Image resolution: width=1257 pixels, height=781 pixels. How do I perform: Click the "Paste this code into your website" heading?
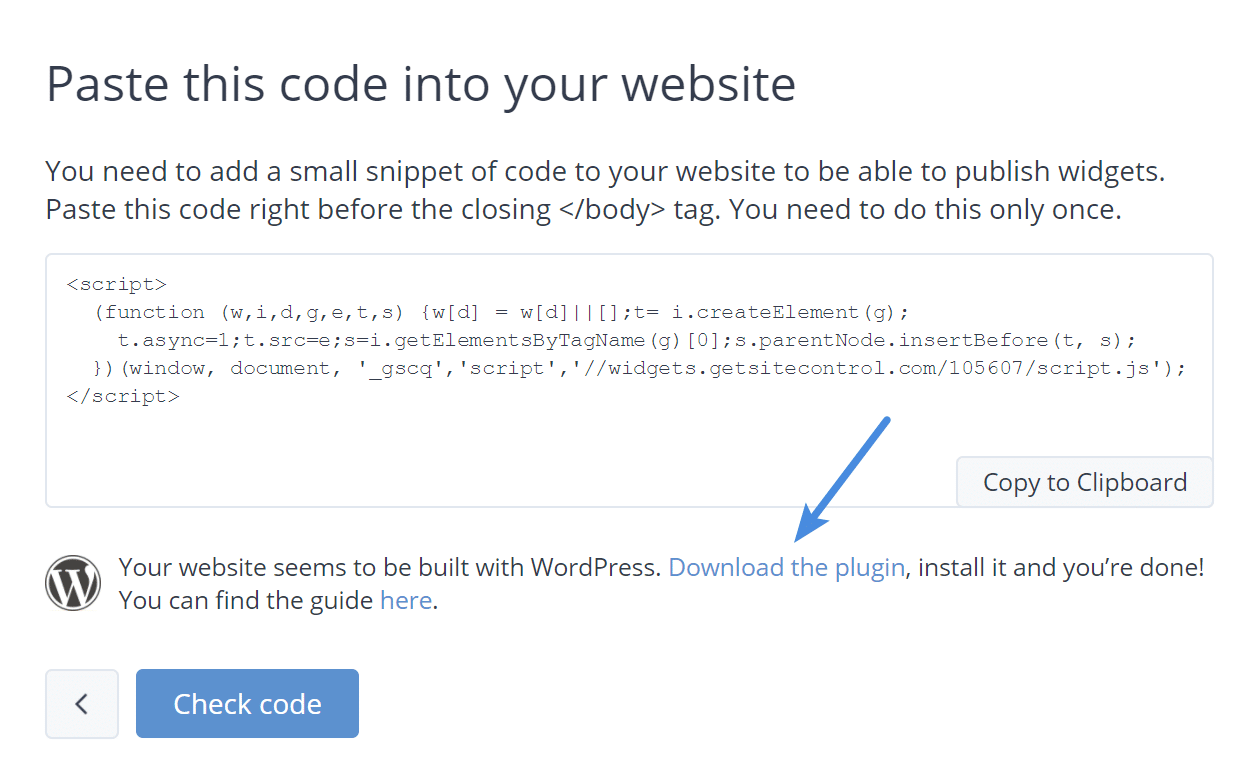[x=421, y=84]
